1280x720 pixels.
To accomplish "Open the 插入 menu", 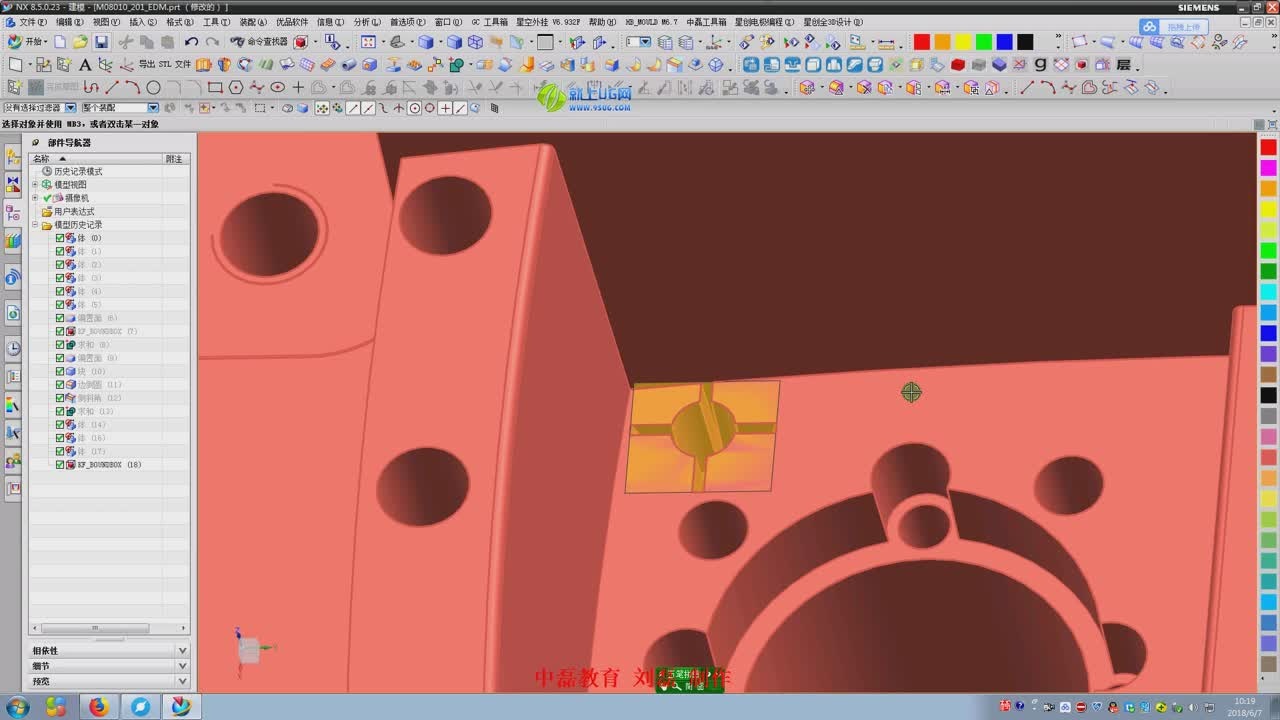I will [x=143, y=21].
